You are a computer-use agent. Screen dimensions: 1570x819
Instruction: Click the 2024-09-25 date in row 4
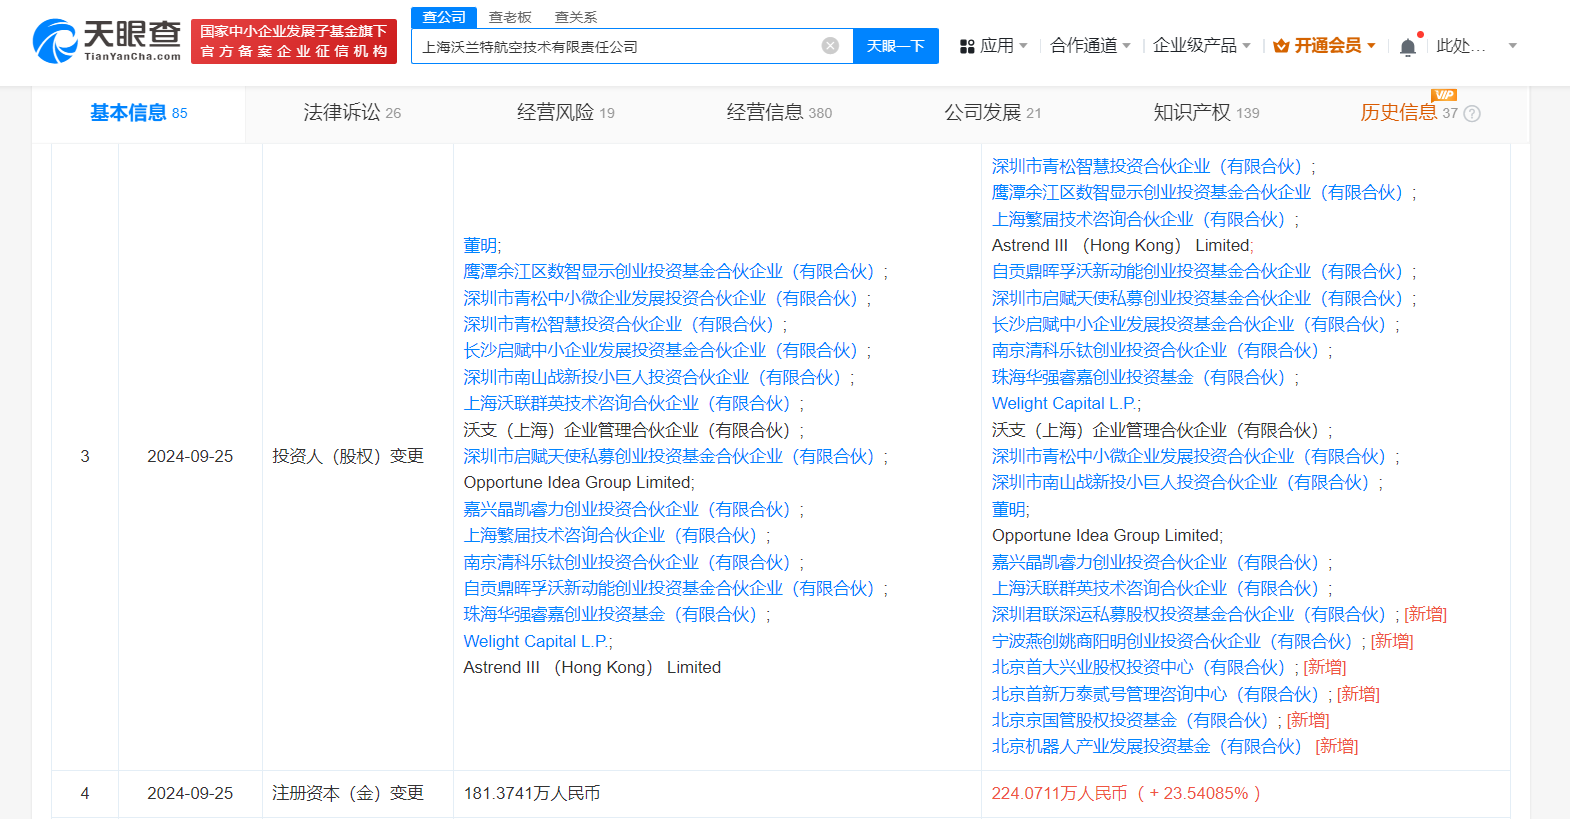coord(190,793)
